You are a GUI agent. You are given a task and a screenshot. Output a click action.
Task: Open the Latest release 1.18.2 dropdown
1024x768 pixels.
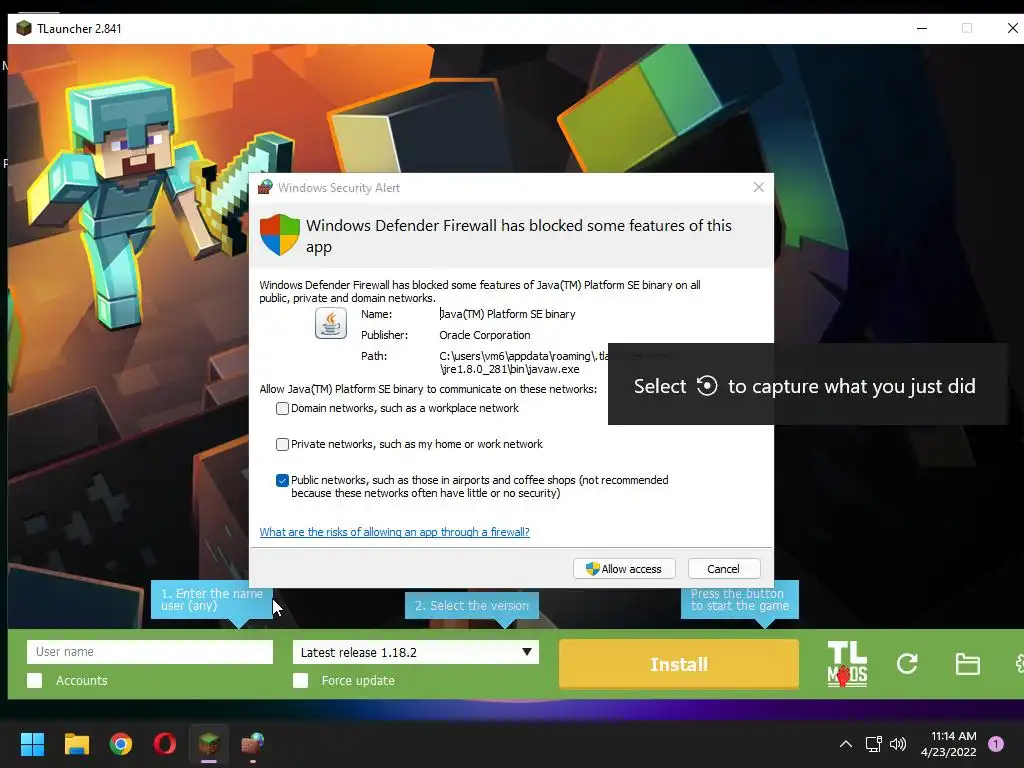(416, 652)
